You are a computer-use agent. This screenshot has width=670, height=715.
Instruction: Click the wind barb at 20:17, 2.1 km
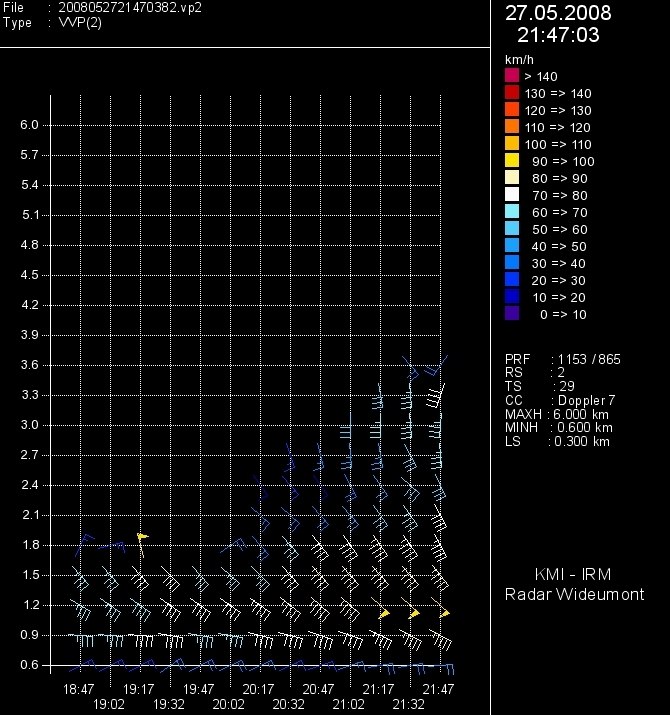(261, 518)
